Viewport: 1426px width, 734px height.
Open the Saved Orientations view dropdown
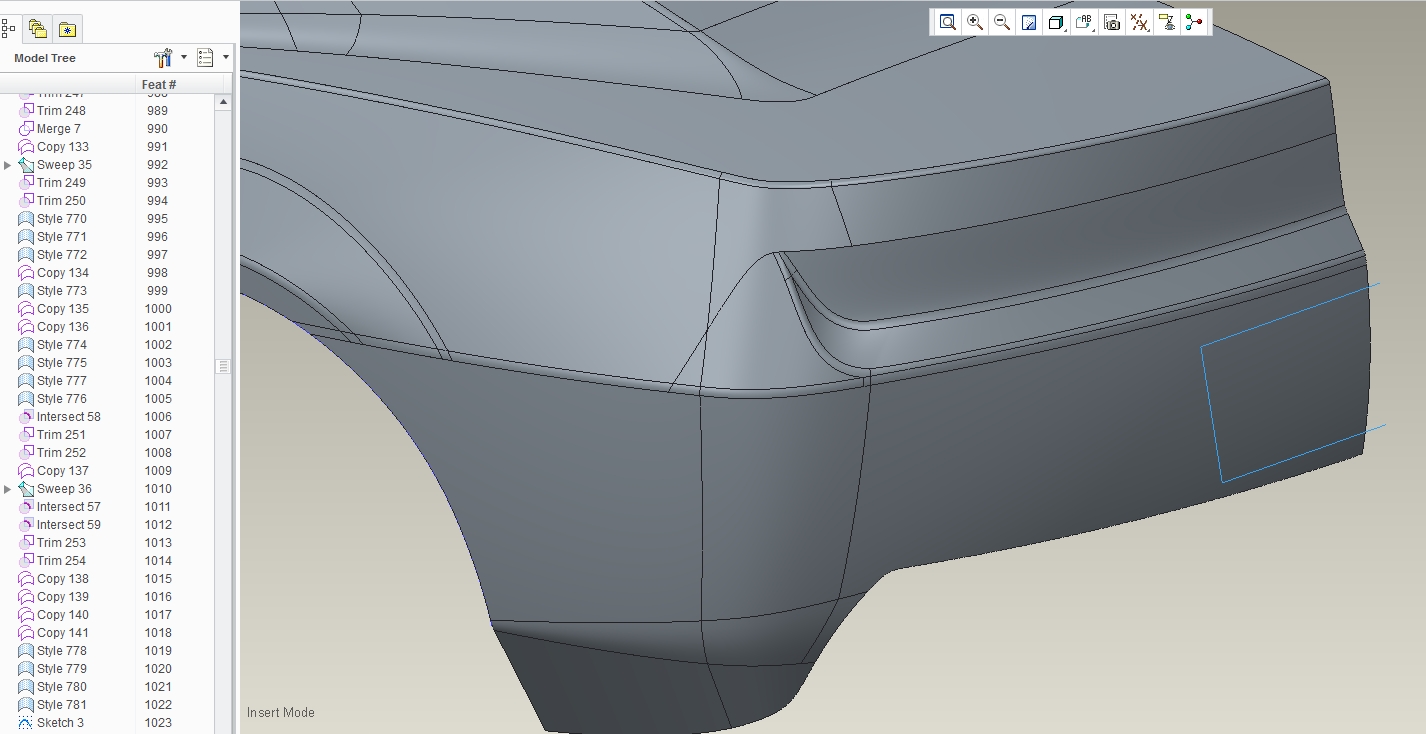1084,22
